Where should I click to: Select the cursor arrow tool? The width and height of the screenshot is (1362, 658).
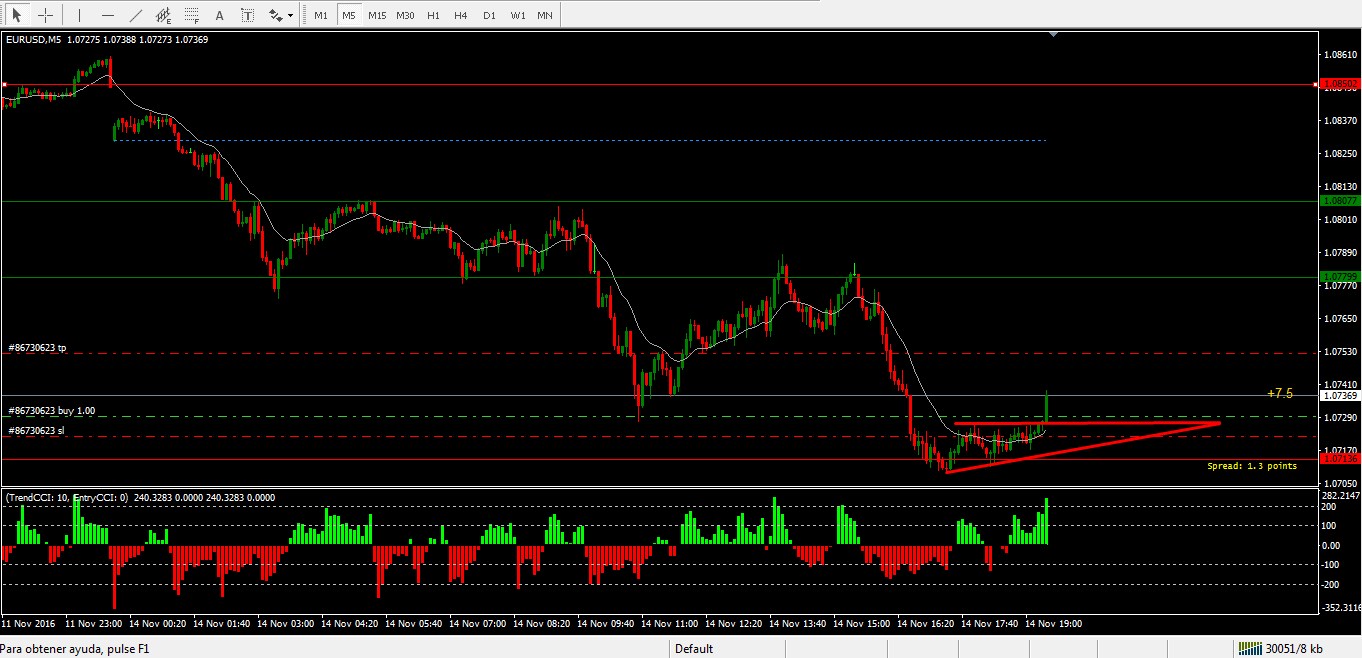click(x=17, y=15)
